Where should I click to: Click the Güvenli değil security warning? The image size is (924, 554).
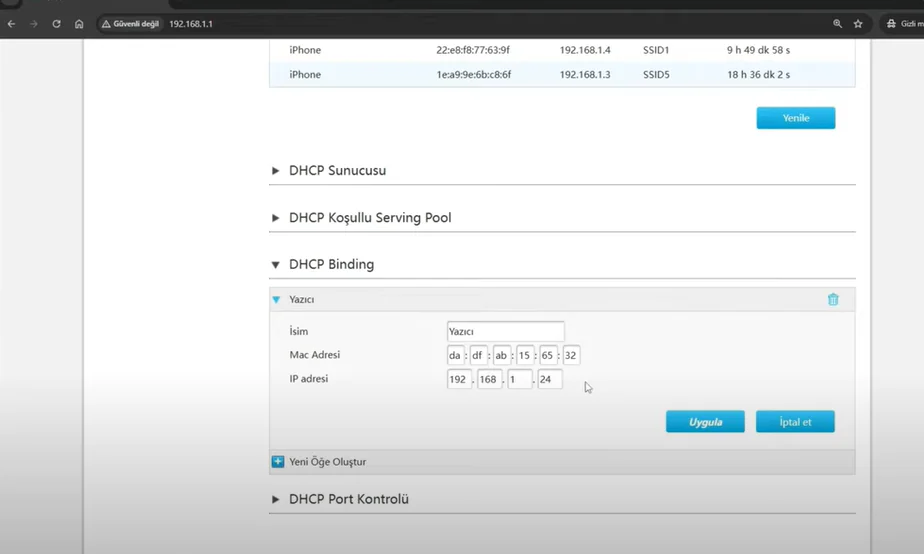[131, 23]
